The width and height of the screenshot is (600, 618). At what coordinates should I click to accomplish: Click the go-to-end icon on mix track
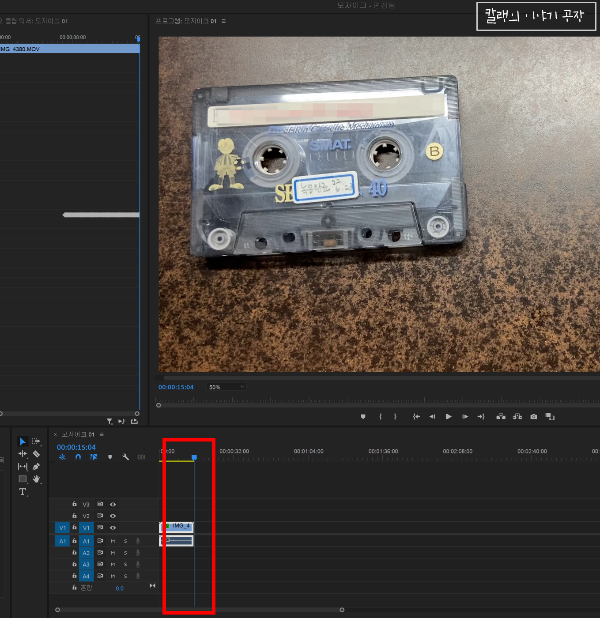153,586
